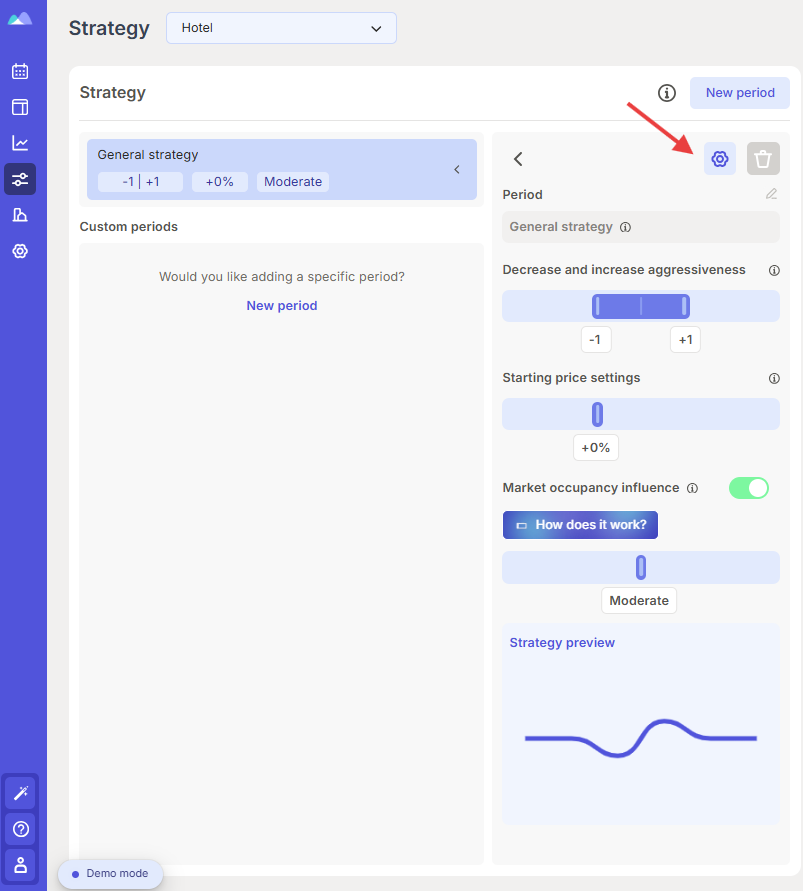Screen dimensions: 803x891
Task: Click the back chevron in period panel
Action: coord(518,159)
